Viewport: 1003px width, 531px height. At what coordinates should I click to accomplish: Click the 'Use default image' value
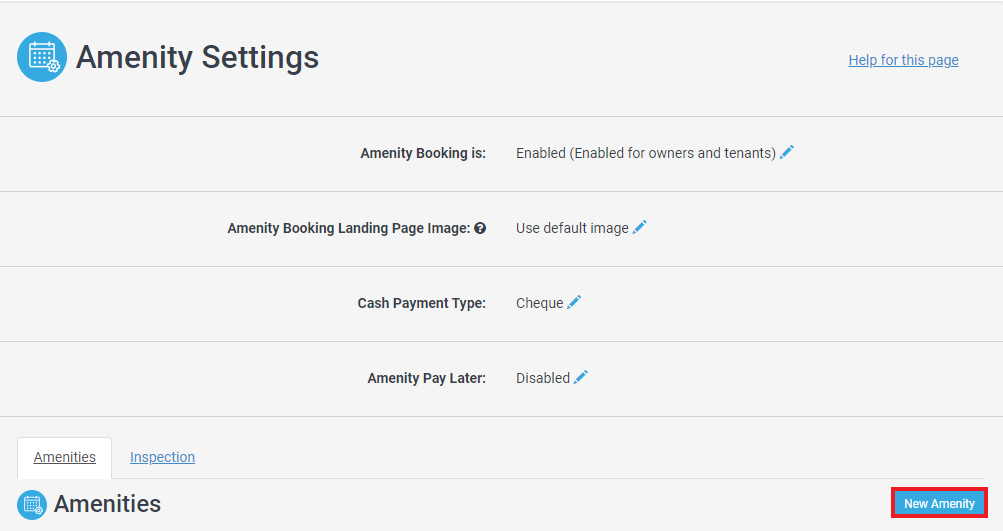(572, 228)
